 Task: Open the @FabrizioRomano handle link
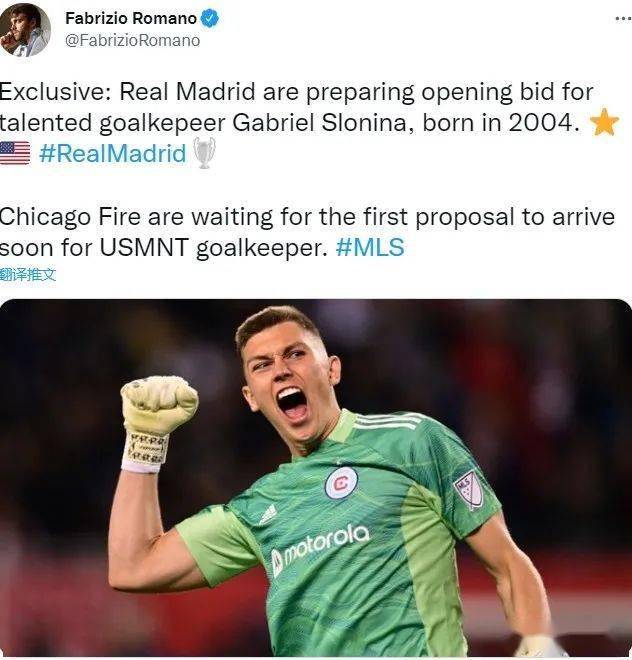pos(133,40)
